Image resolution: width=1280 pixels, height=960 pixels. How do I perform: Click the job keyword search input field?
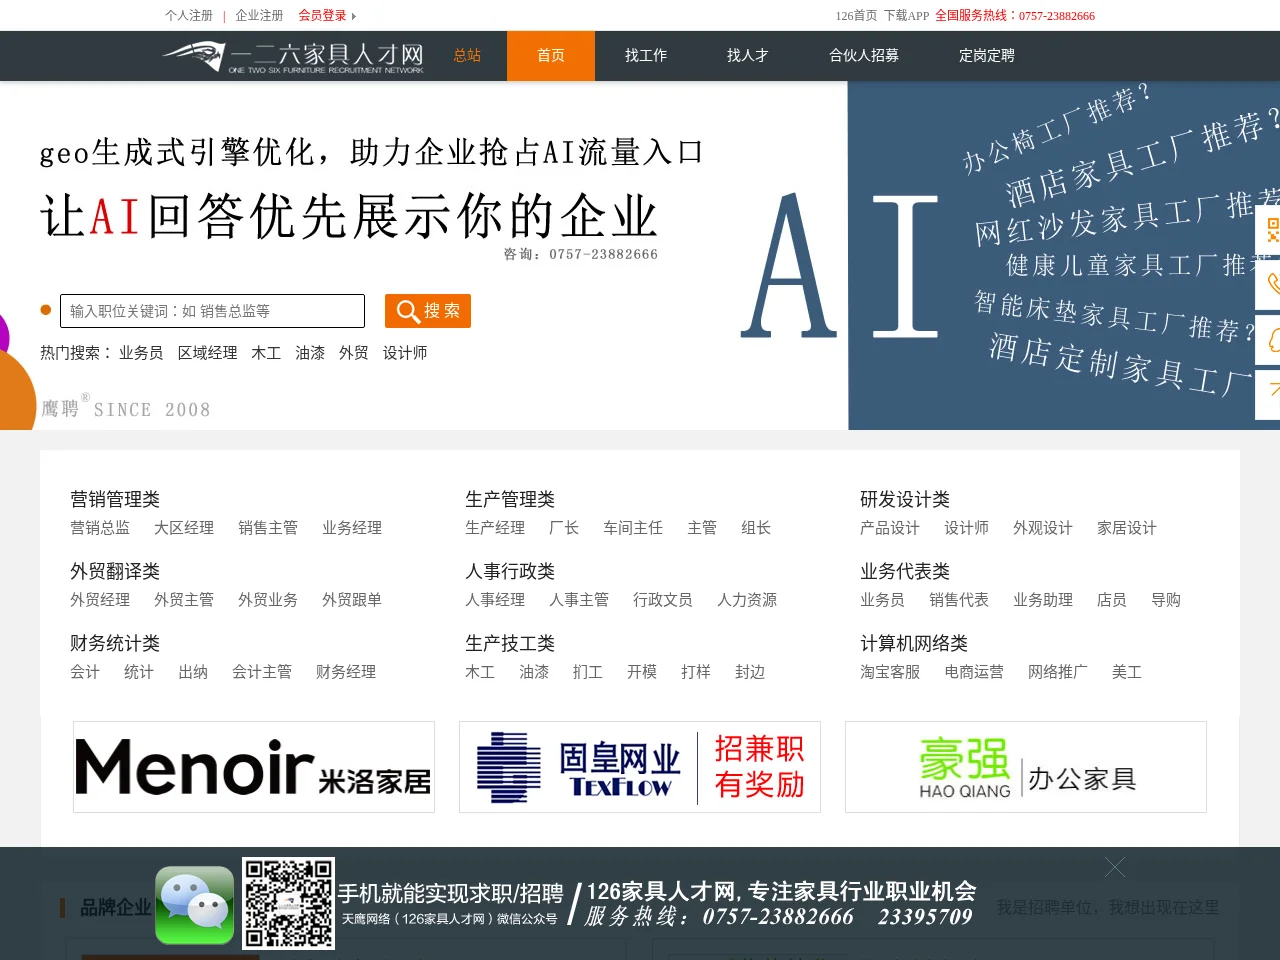tap(212, 311)
